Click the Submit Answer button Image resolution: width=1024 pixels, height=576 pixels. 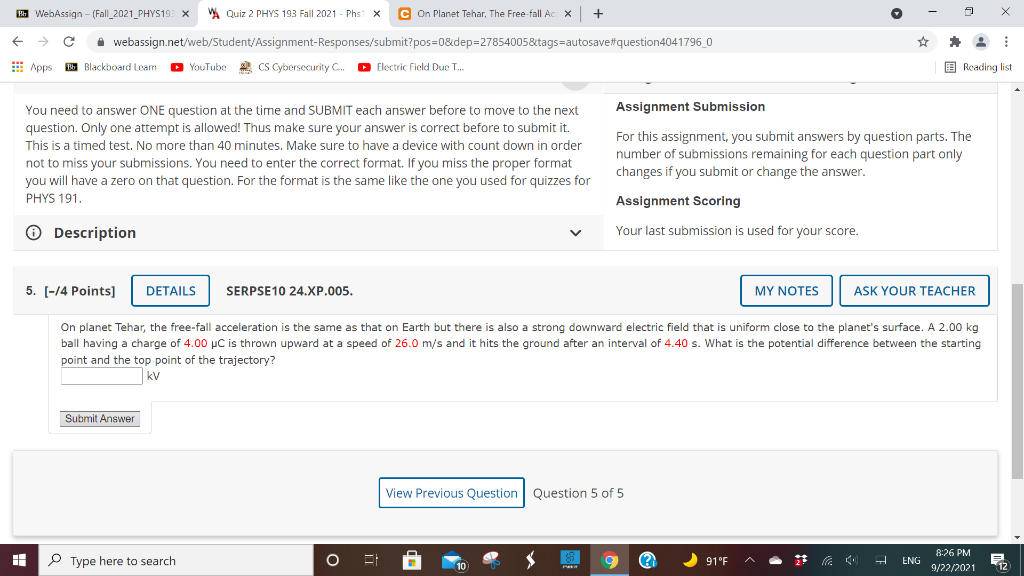pos(100,418)
